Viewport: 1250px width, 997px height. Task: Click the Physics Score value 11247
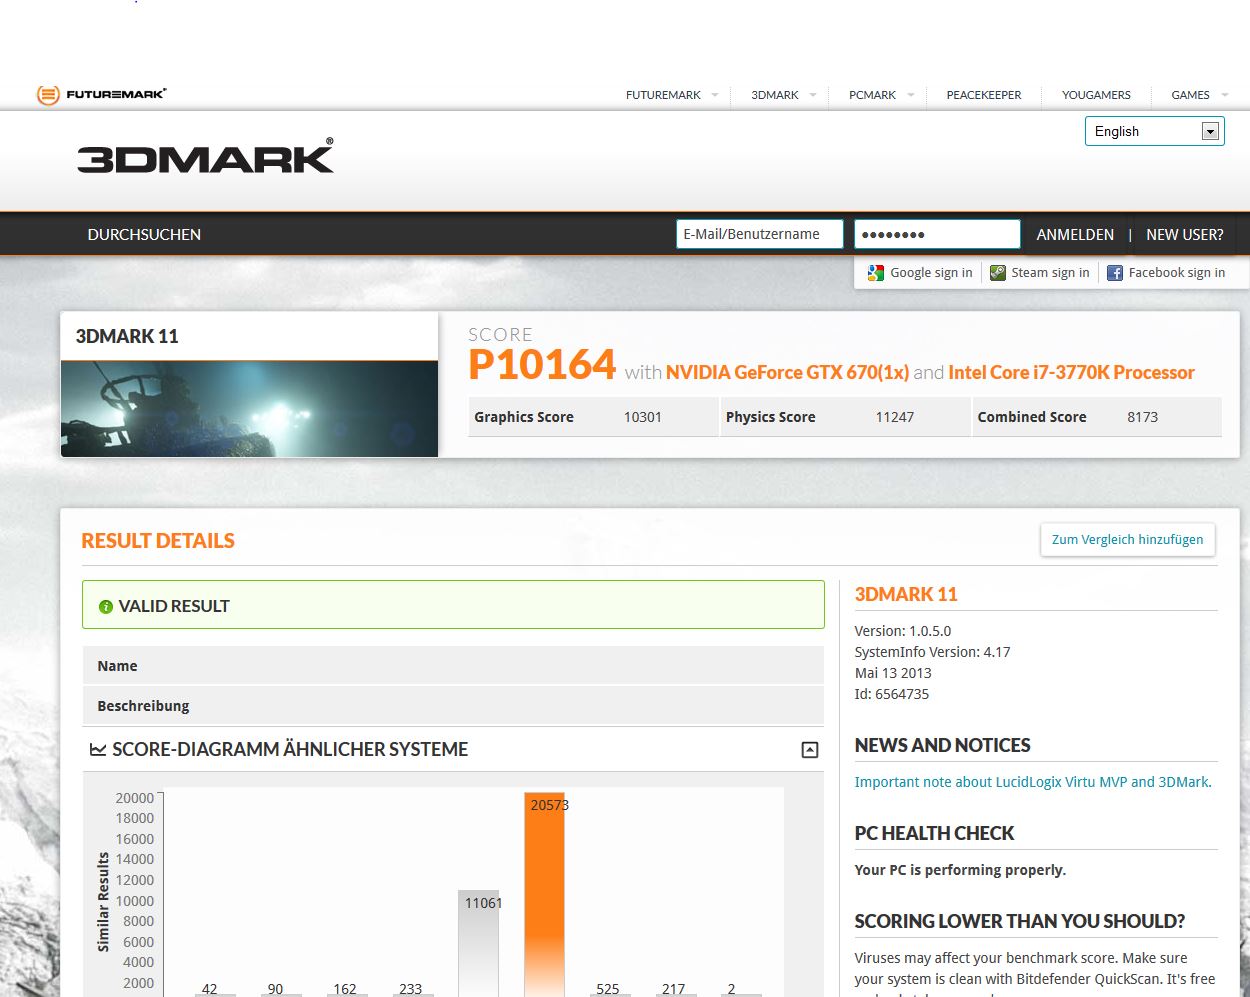(895, 417)
